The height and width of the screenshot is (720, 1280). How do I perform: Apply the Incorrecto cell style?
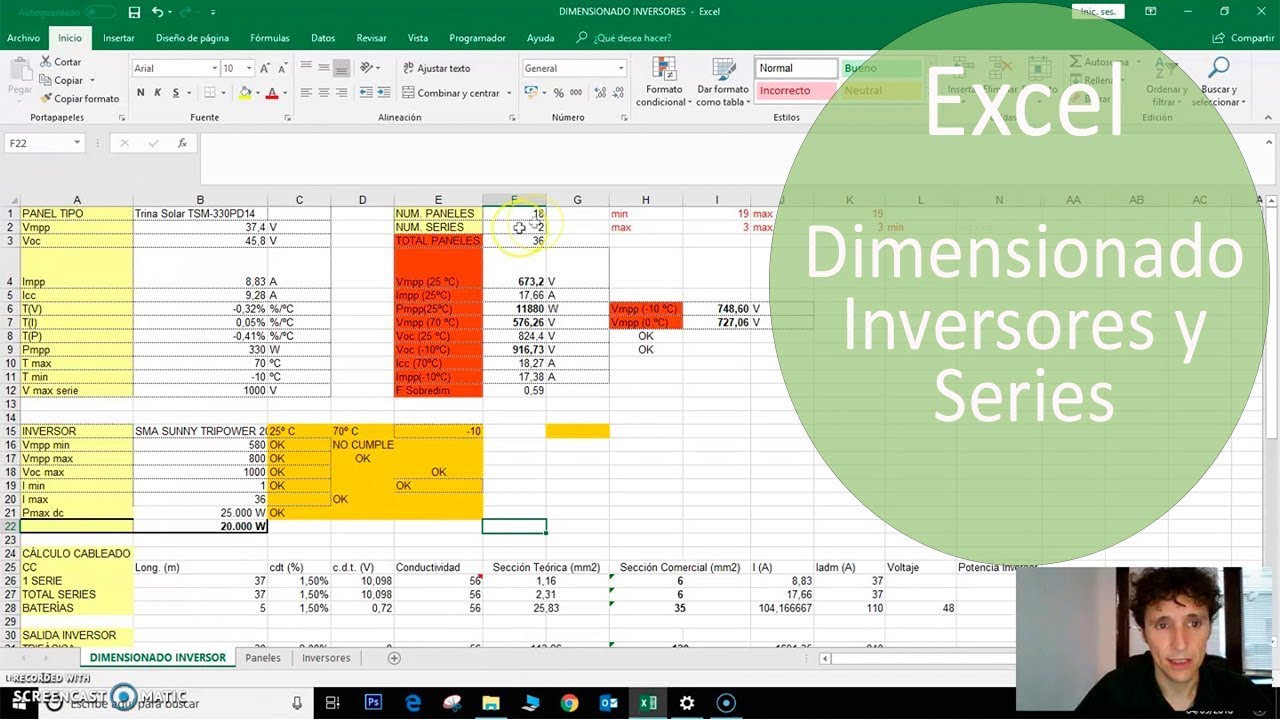pos(796,90)
